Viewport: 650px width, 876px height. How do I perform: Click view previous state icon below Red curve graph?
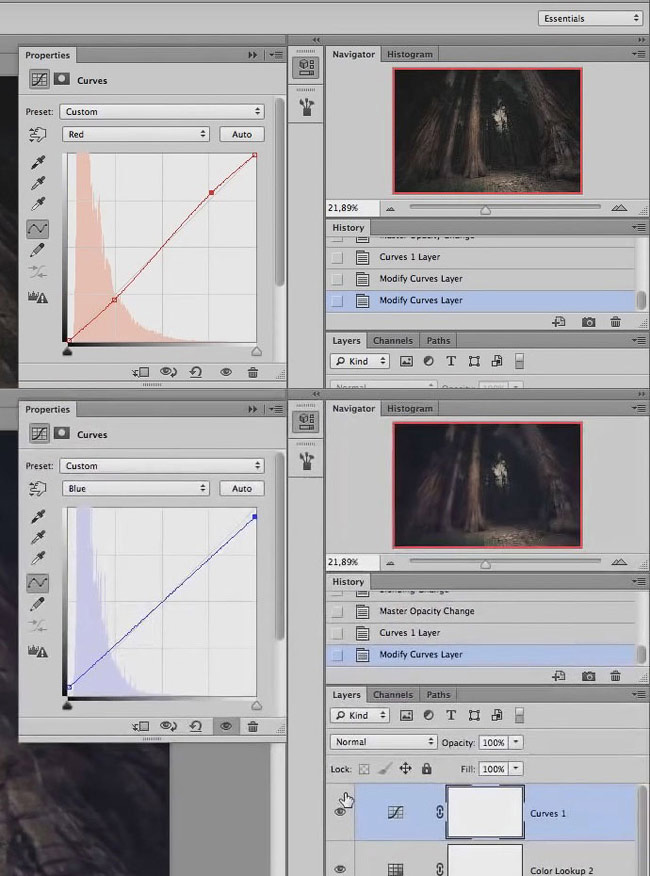pos(168,372)
